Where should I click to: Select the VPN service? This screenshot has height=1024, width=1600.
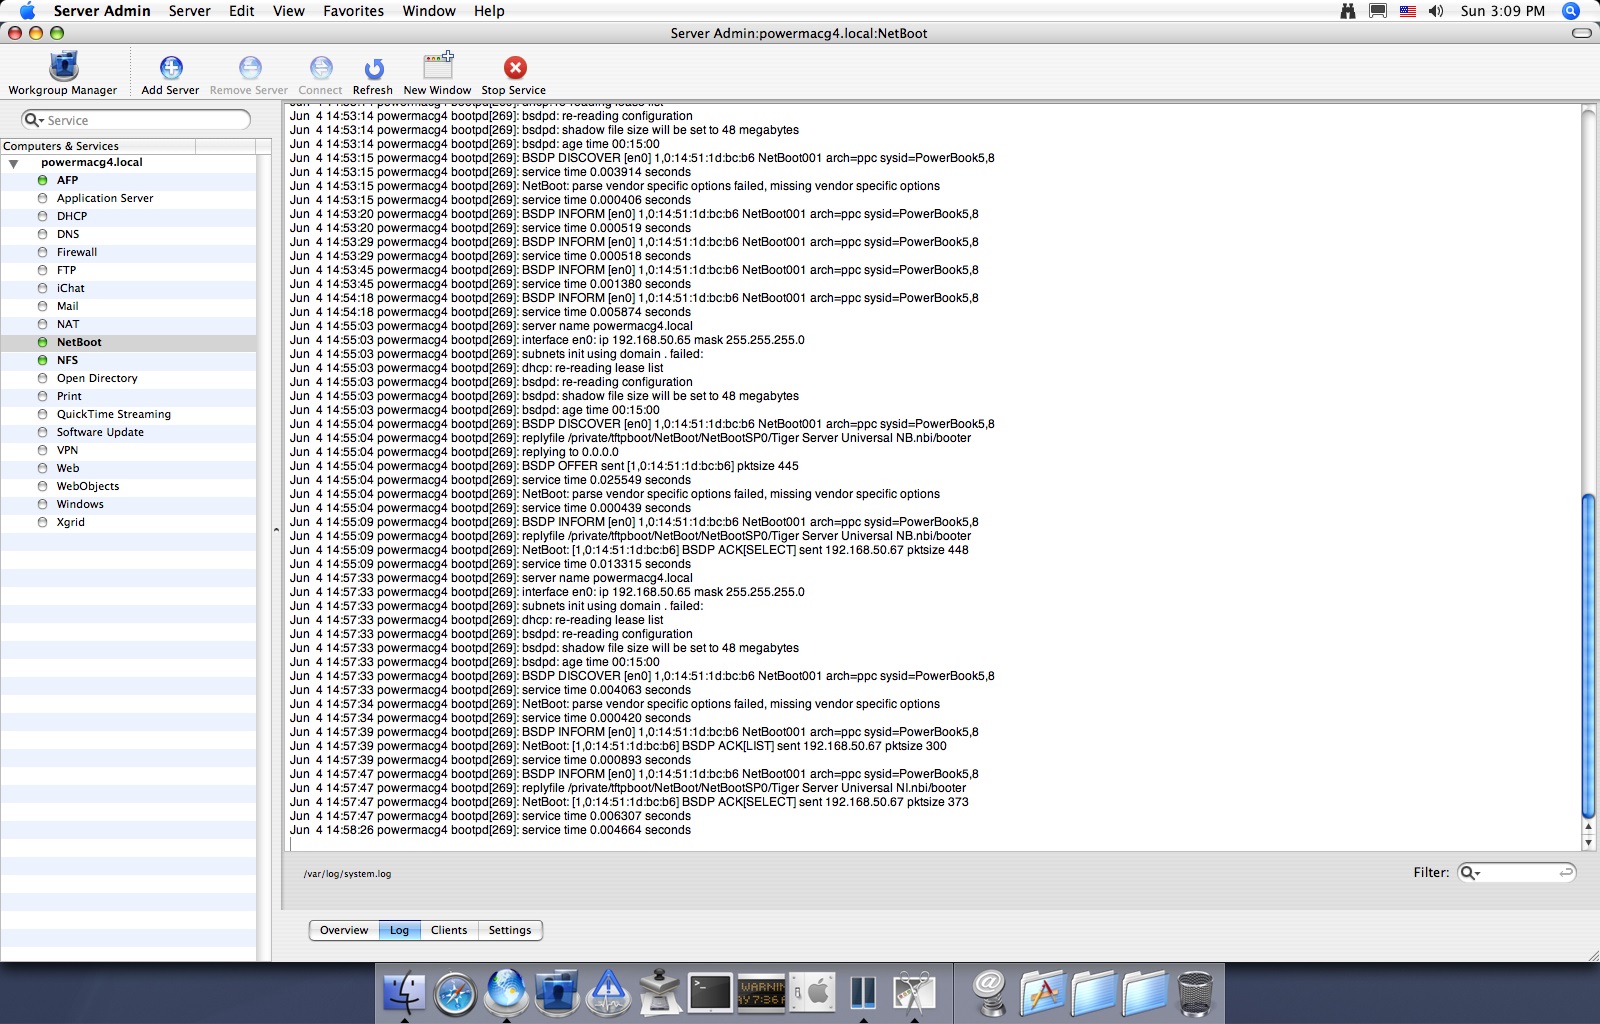tap(128, 450)
